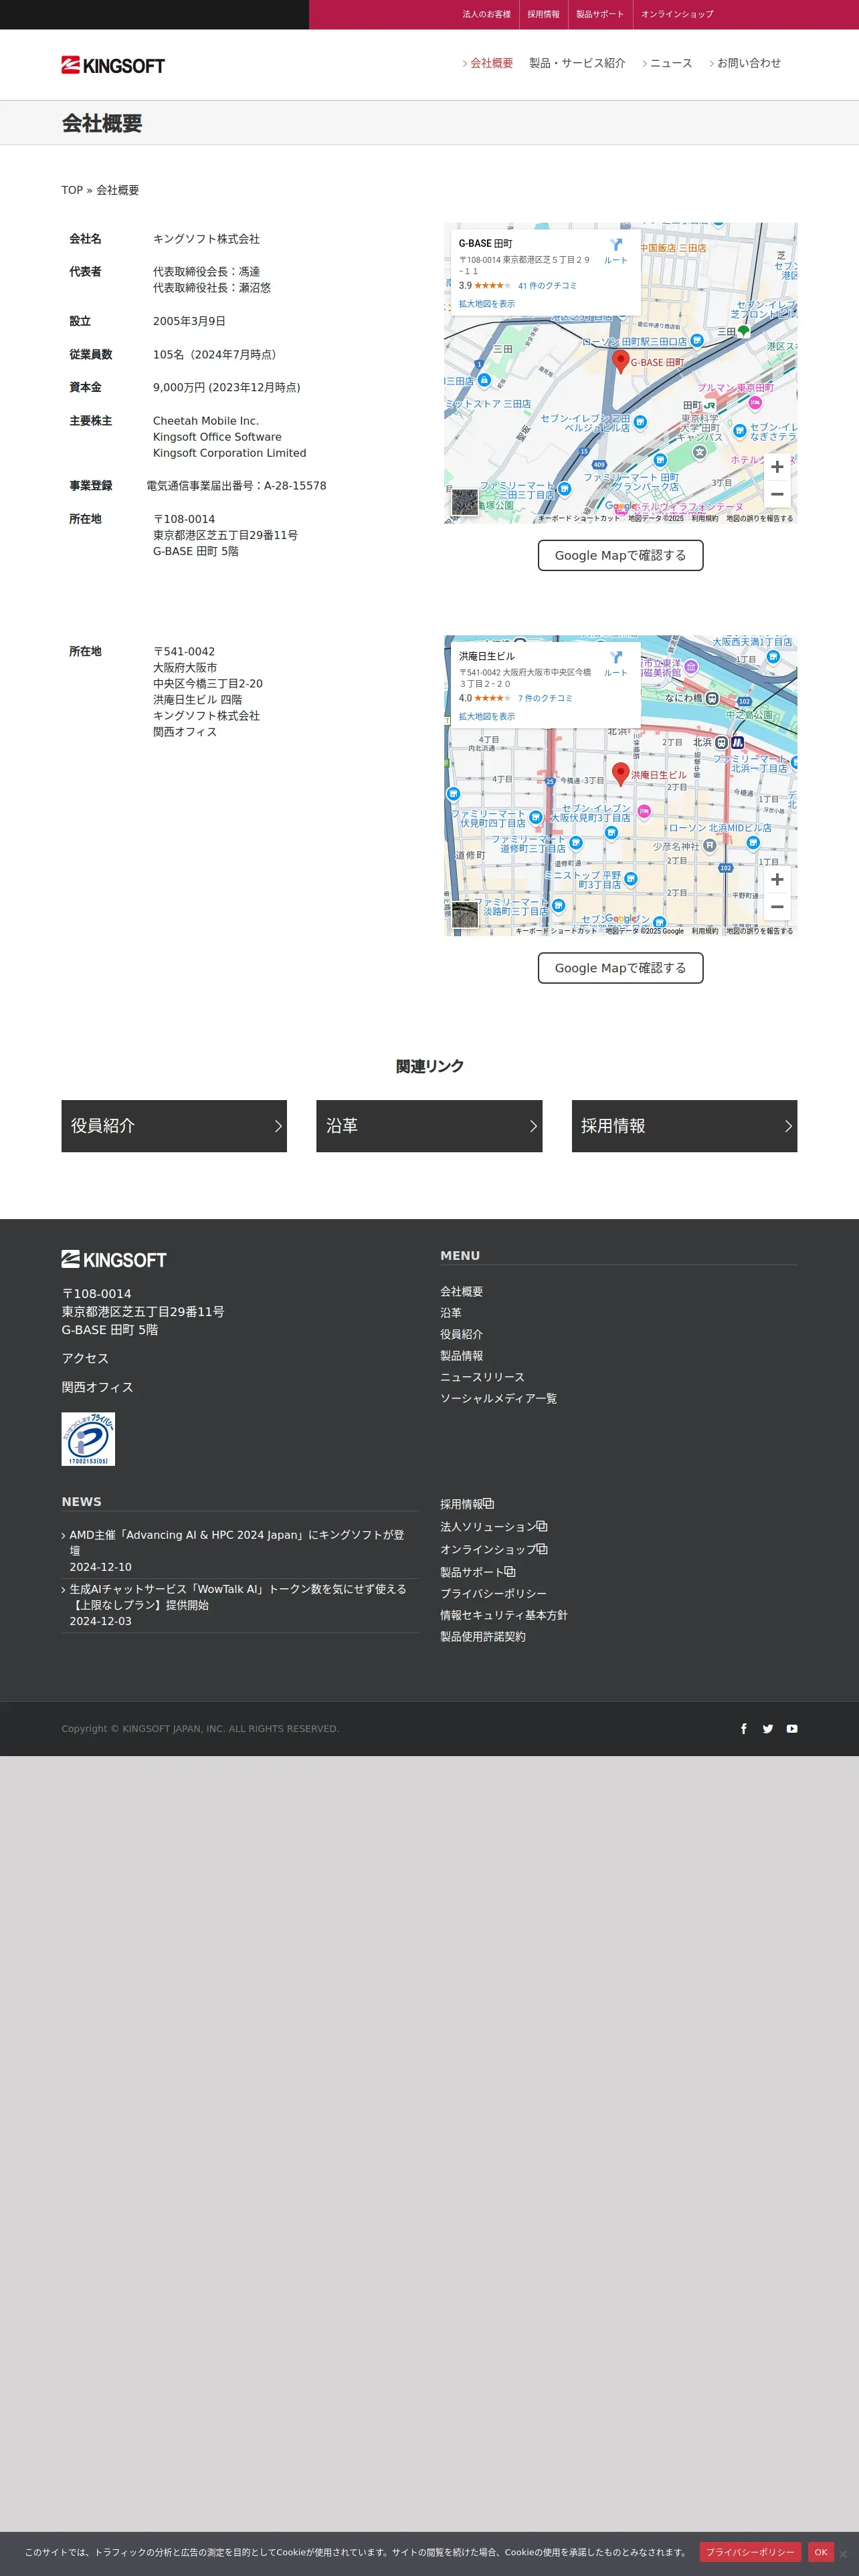859x2576 pixels.
Task: Open 製品情報 in the footer menu
Action: [461, 1356]
